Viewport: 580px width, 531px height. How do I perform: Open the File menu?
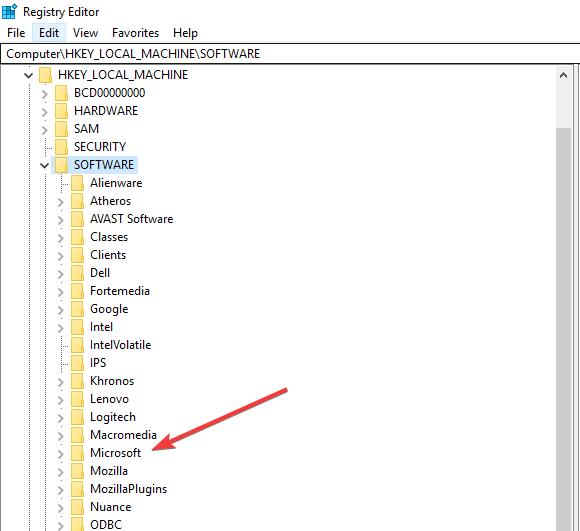pos(16,33)
